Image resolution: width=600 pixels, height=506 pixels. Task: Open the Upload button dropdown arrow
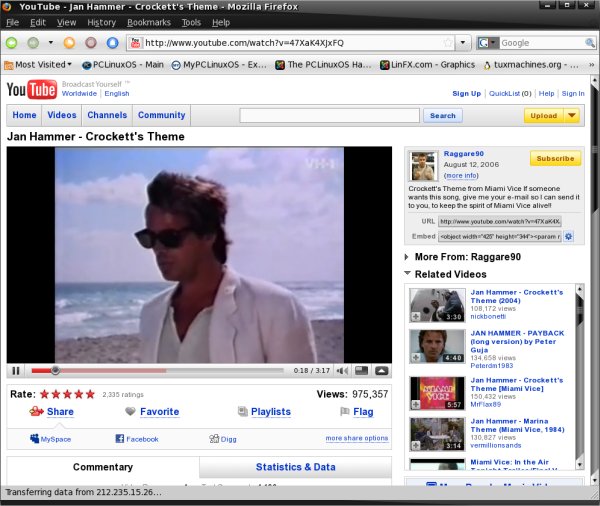pos(571,116)
